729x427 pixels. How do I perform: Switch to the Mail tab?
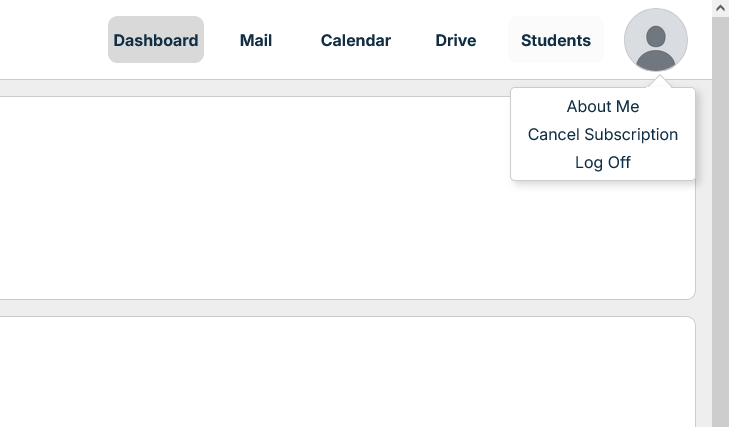pos(256,40)
